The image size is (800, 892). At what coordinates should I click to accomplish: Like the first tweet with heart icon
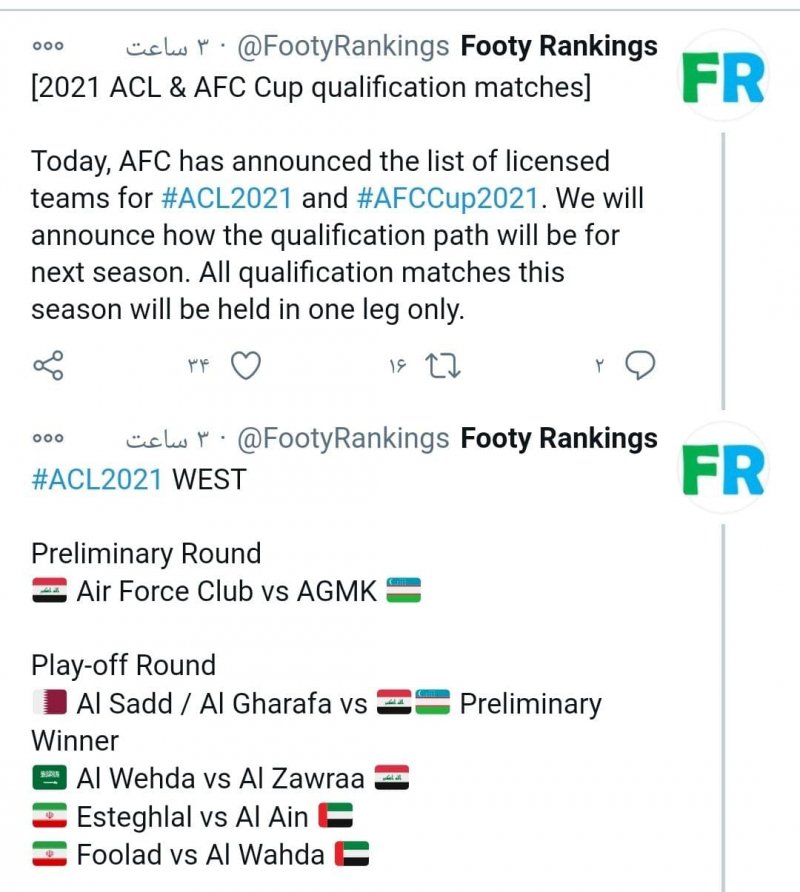coord(246,366)
